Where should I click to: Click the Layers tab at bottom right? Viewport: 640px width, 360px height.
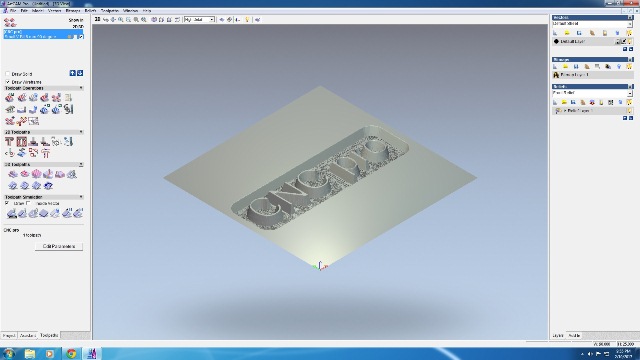558,336
